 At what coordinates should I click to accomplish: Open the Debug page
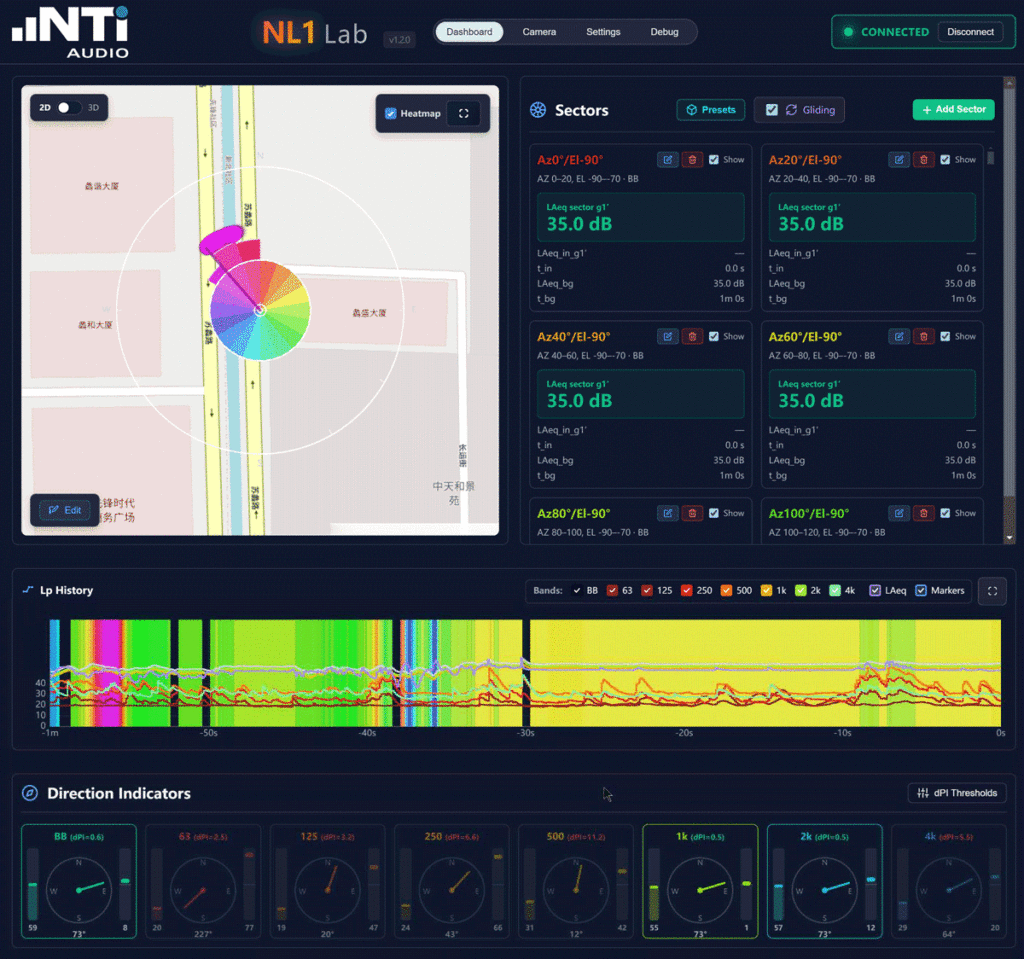664,31
